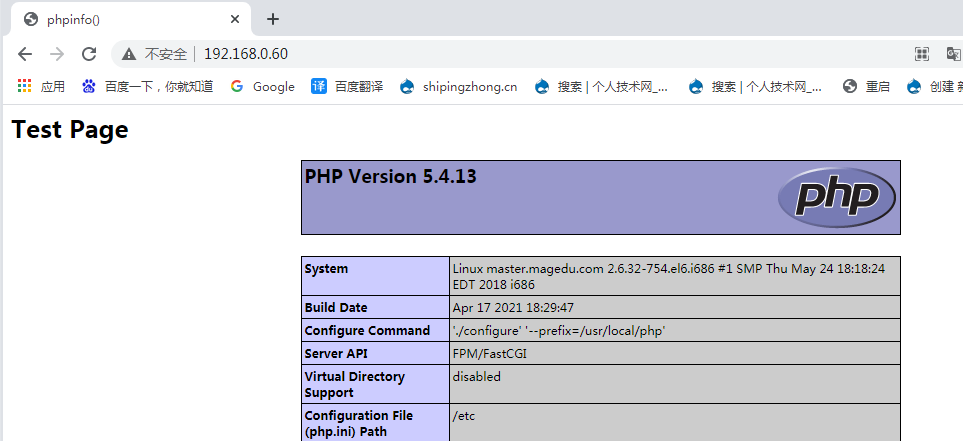Select the phpinfo() tab
This screenshot has width=963, height=441.
(120, 19)
